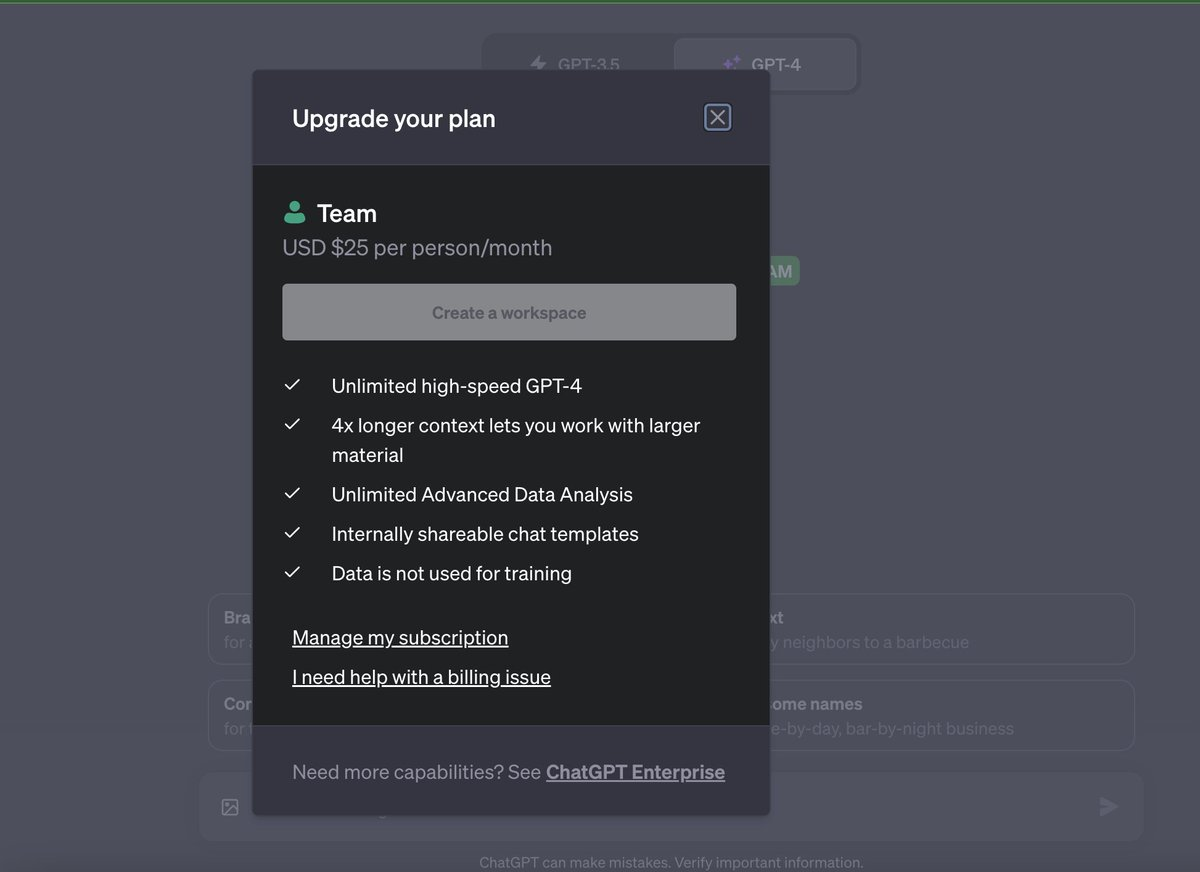The width and height of the screenshot is (1200, 872).
Task: Dismiss the Upgrade your plan dialog
Action: [x=717, y=117]
